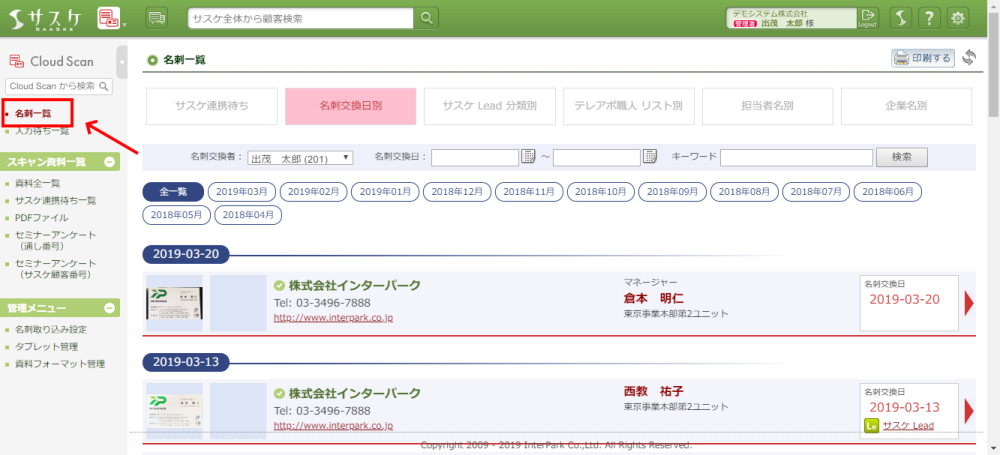
Task: Click the Cloud Scan search magnifier
Action: coord(103,86)
